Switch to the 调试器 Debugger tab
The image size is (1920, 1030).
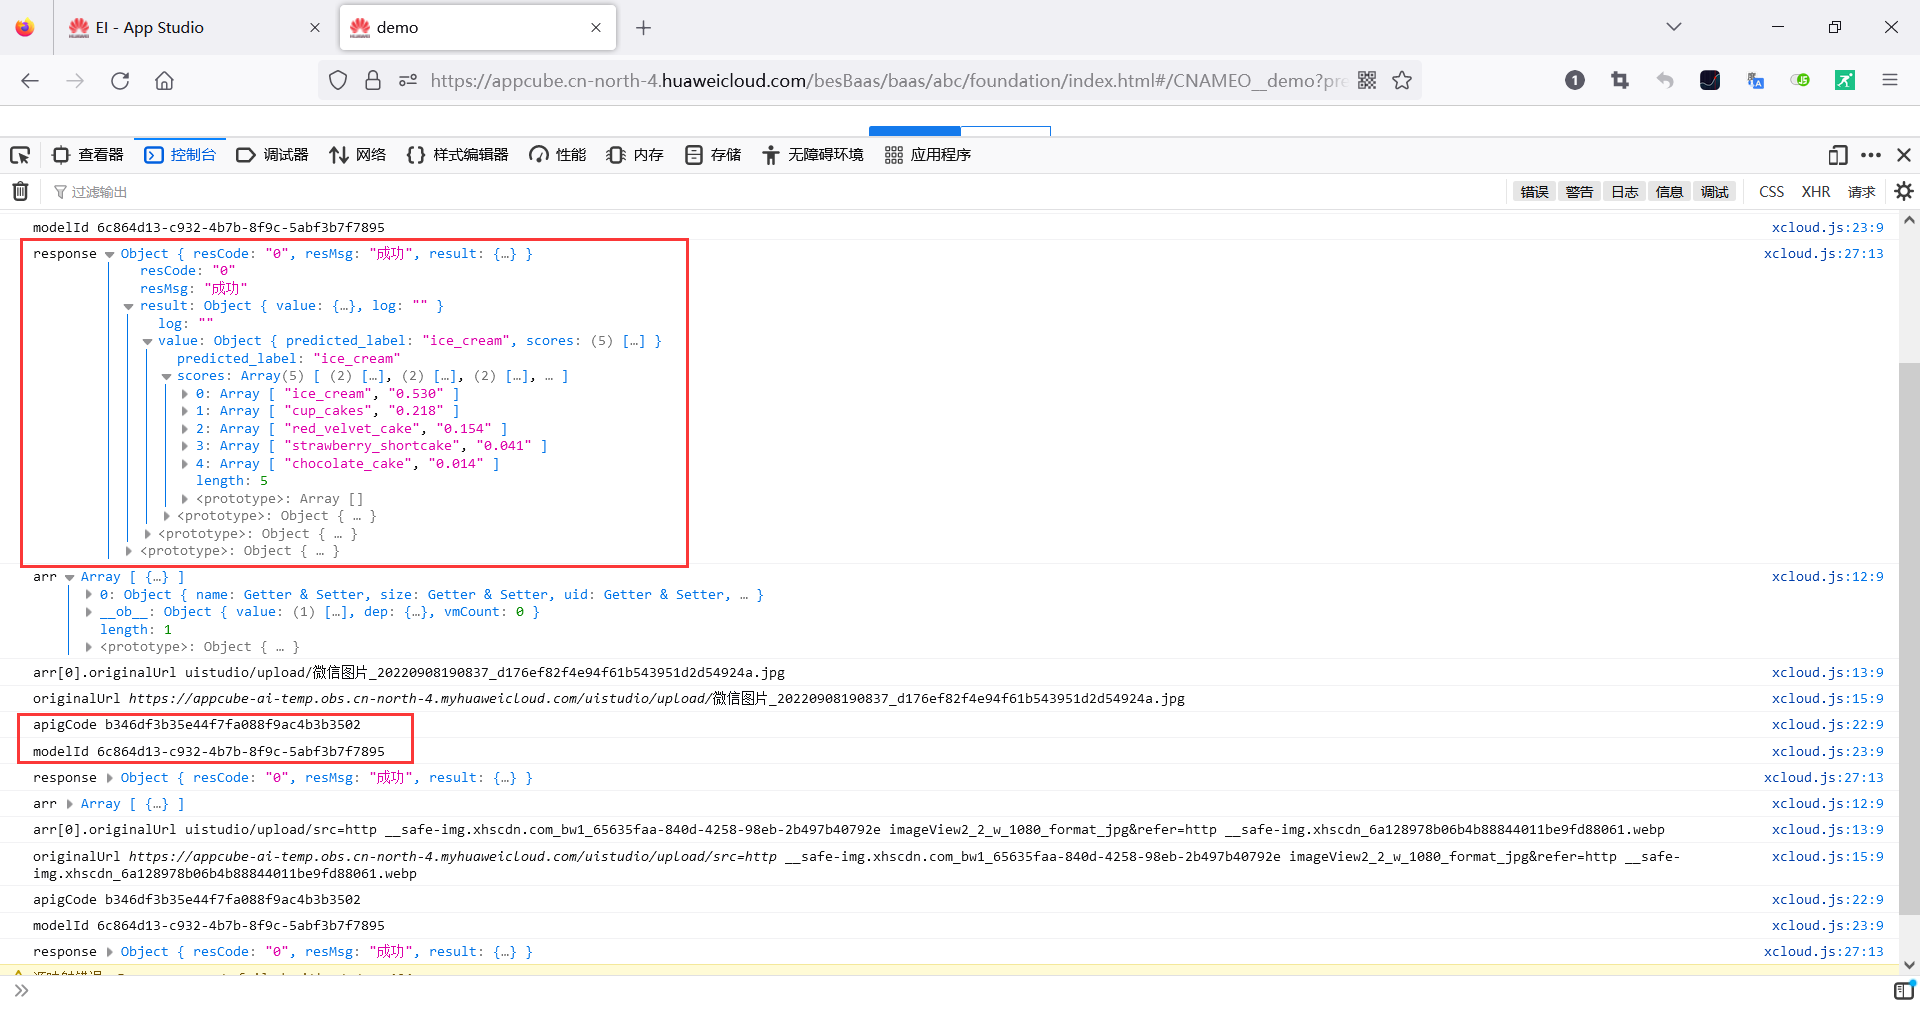[x=272, y=155]
